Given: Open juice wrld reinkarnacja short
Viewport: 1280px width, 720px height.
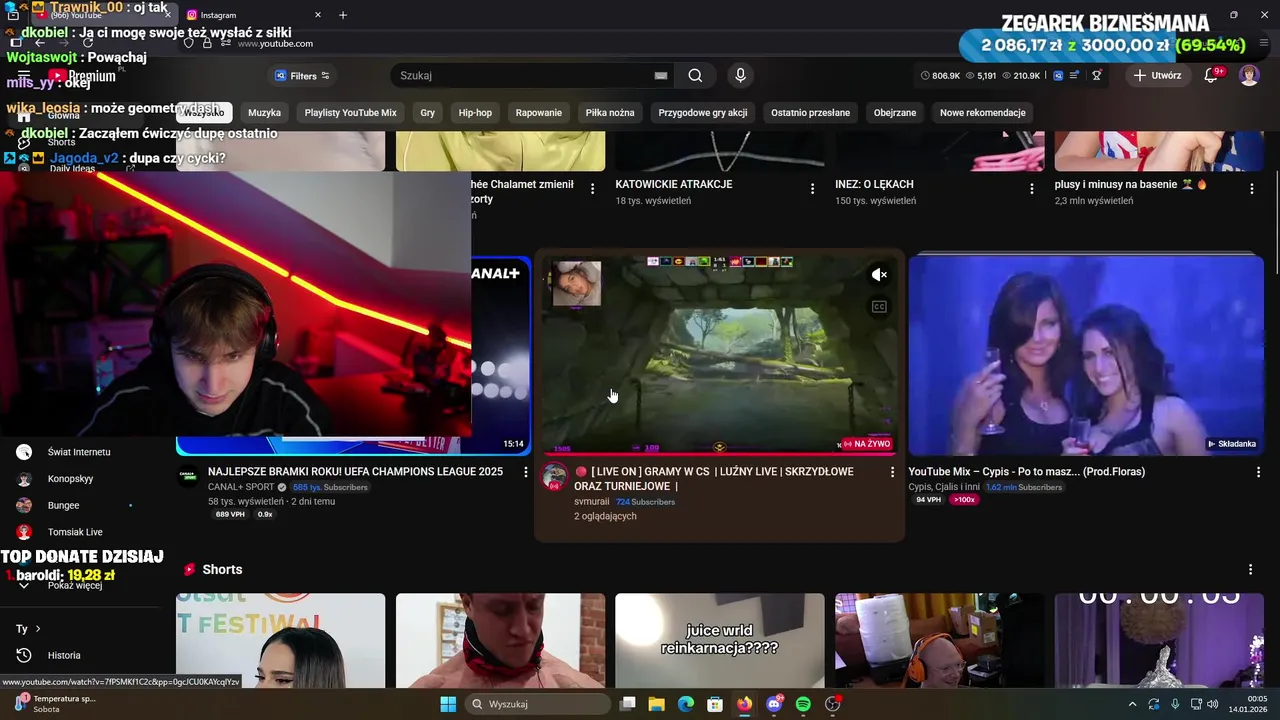Looking at the screenshot, I should [720, 640].
